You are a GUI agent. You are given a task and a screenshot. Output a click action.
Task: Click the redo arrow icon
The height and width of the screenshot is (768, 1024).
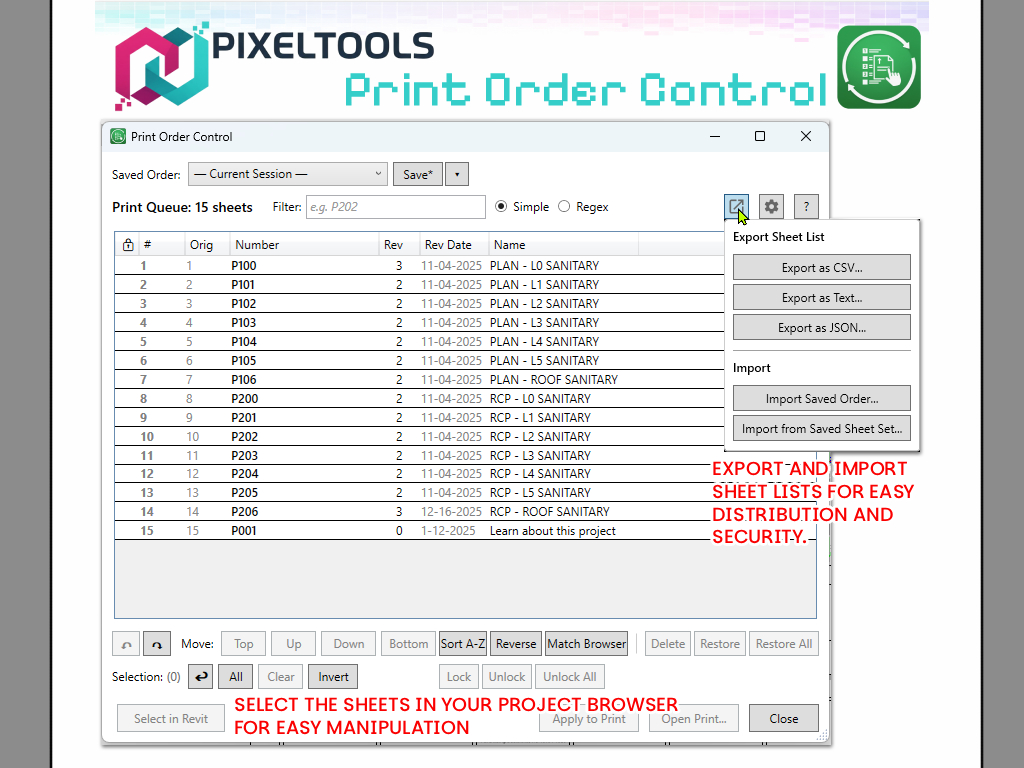pos(156,644)
